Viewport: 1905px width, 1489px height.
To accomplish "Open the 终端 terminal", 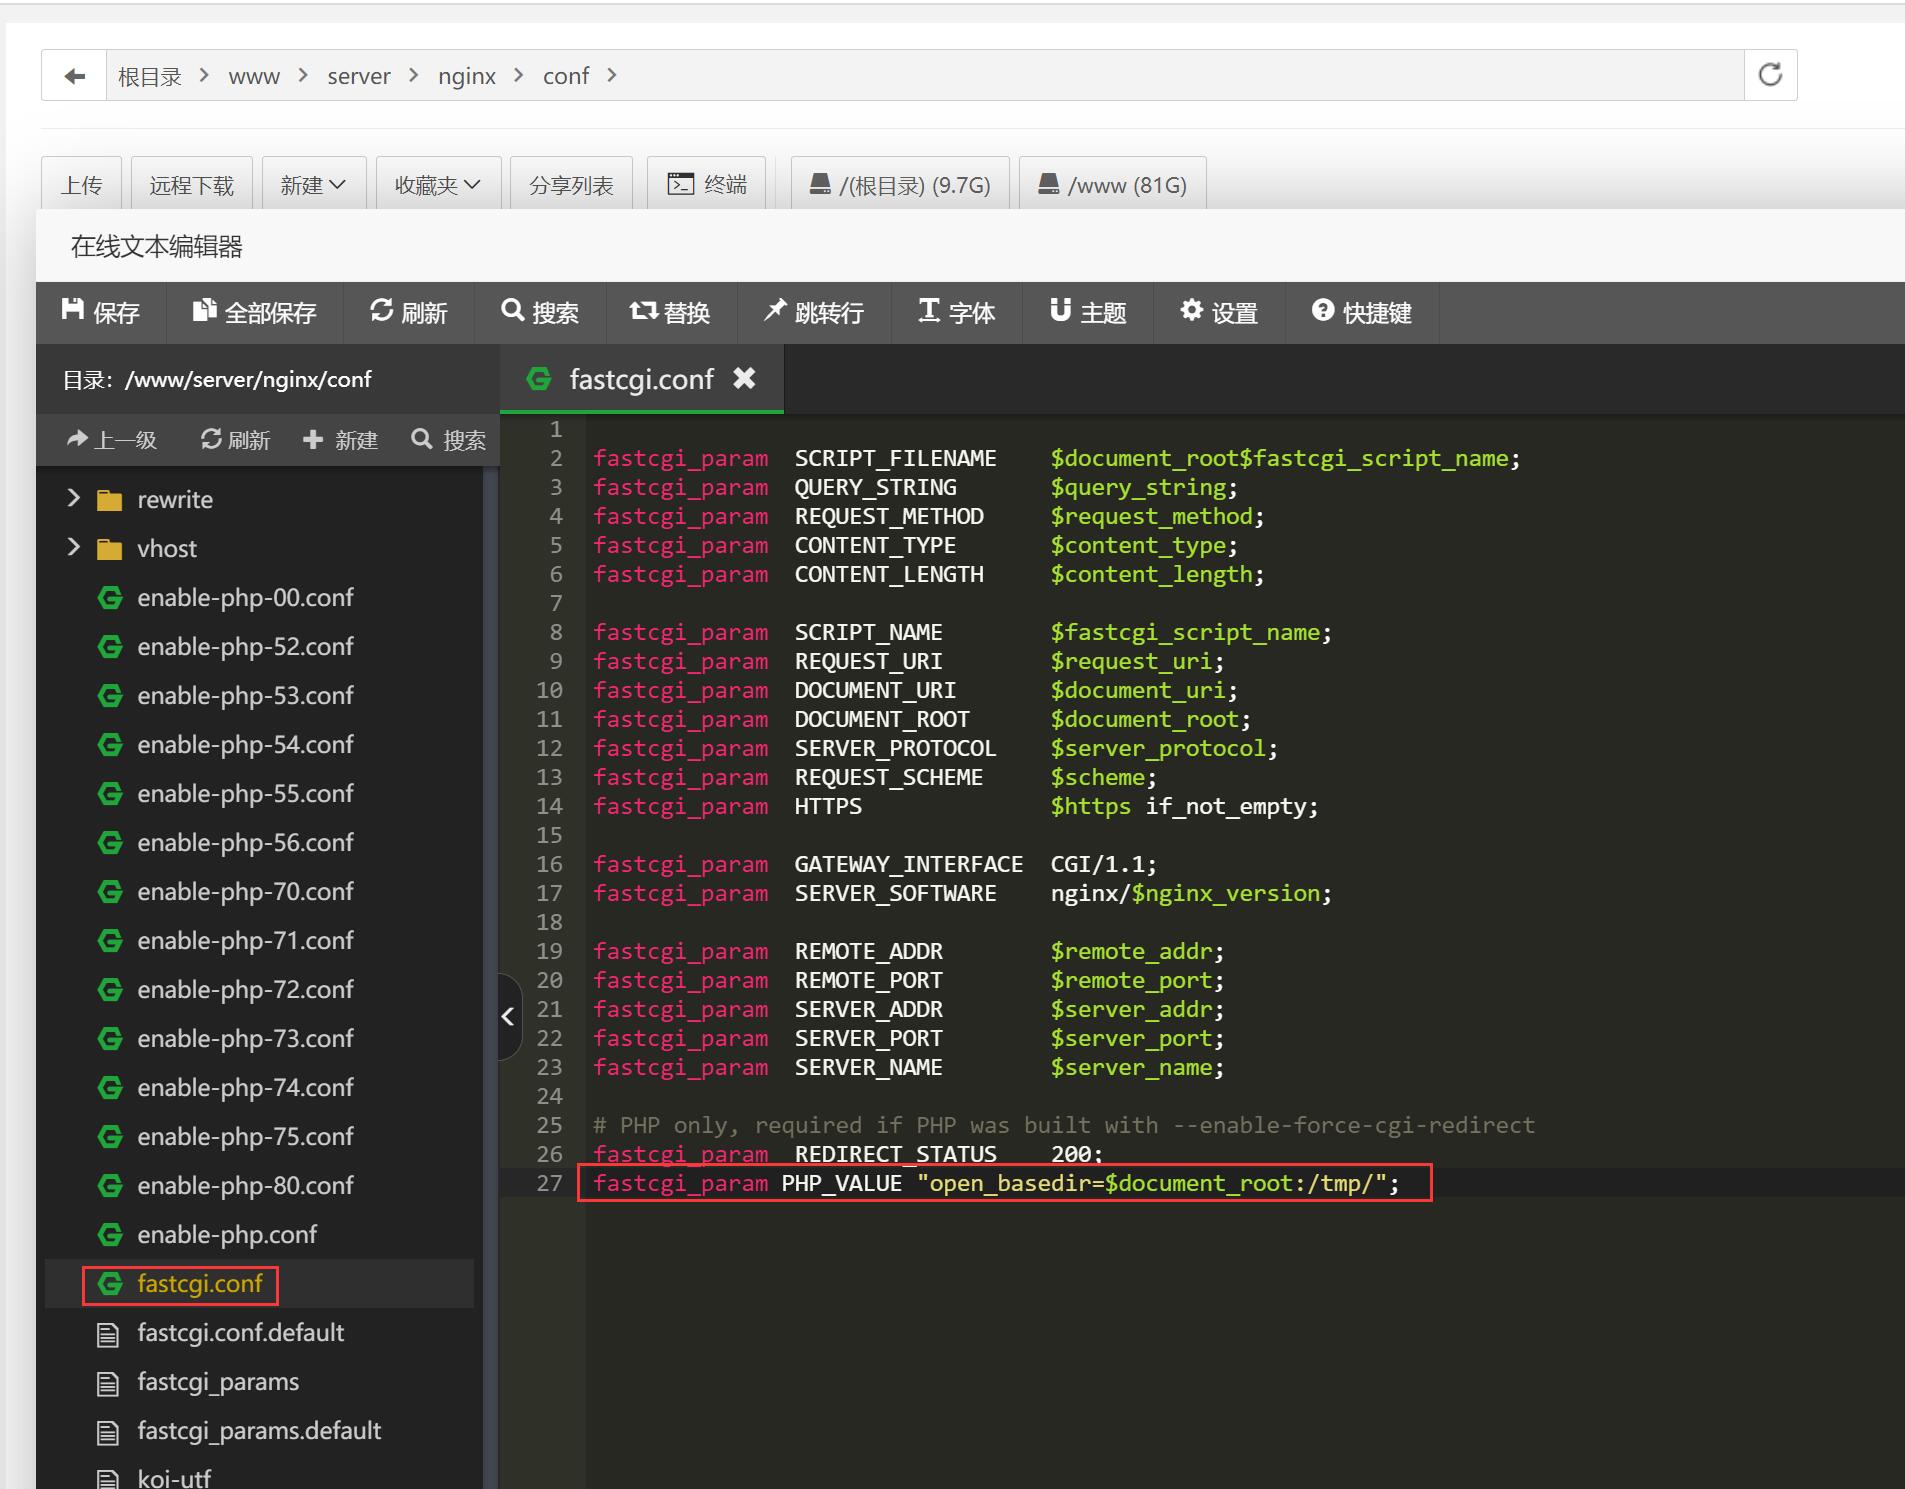I will [707, 184].
